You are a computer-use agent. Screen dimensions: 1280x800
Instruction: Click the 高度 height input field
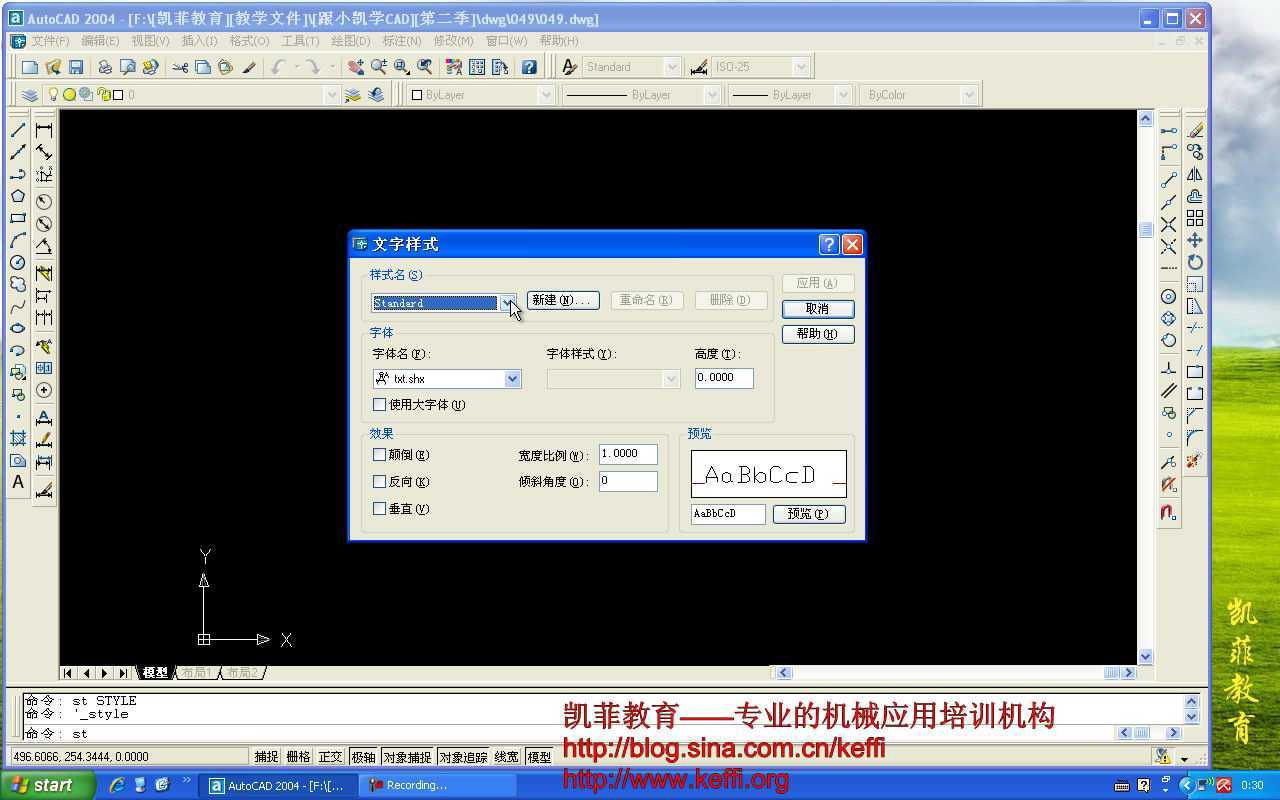(x=724, y=378)
